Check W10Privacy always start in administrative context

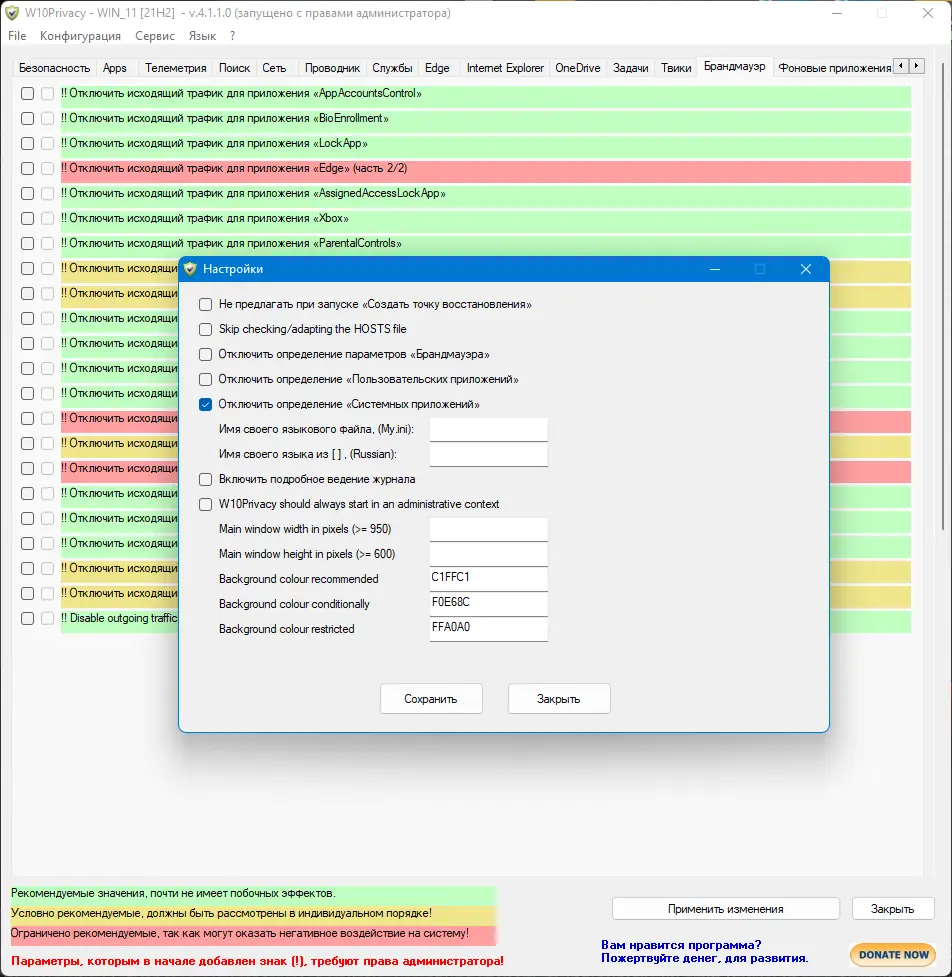click(x=206, y=504)
